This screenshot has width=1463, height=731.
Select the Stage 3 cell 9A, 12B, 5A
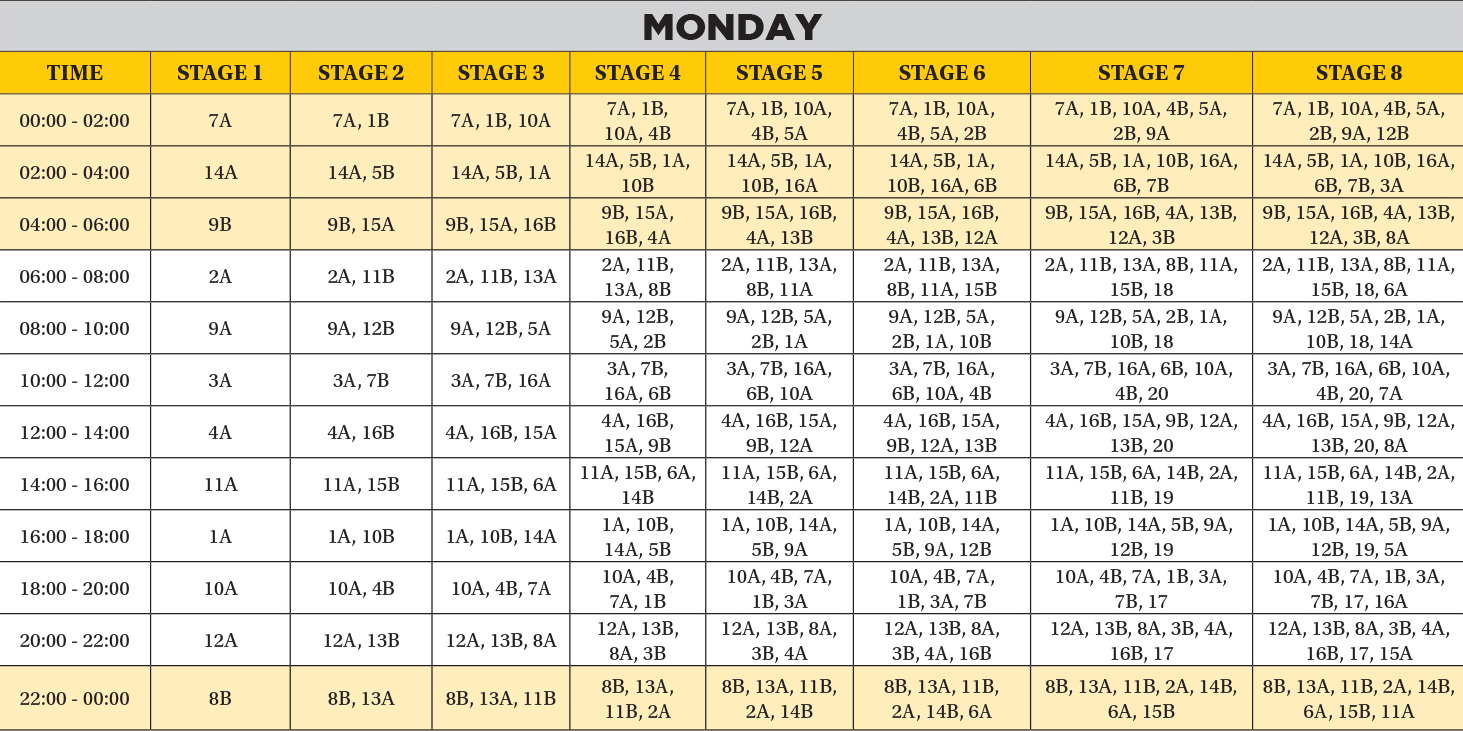[501, 329]
